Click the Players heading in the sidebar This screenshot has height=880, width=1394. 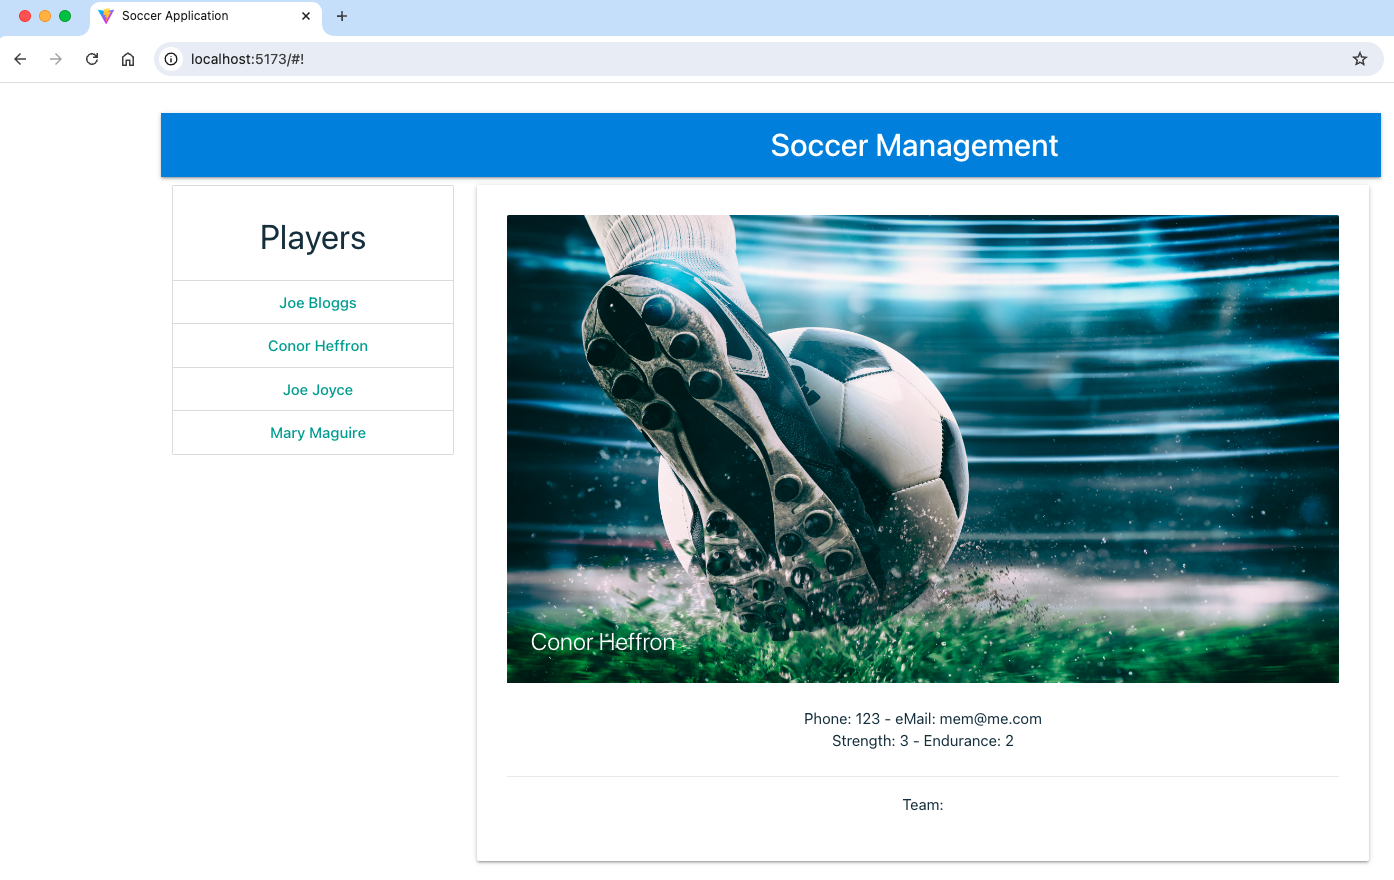coord(312,238)
